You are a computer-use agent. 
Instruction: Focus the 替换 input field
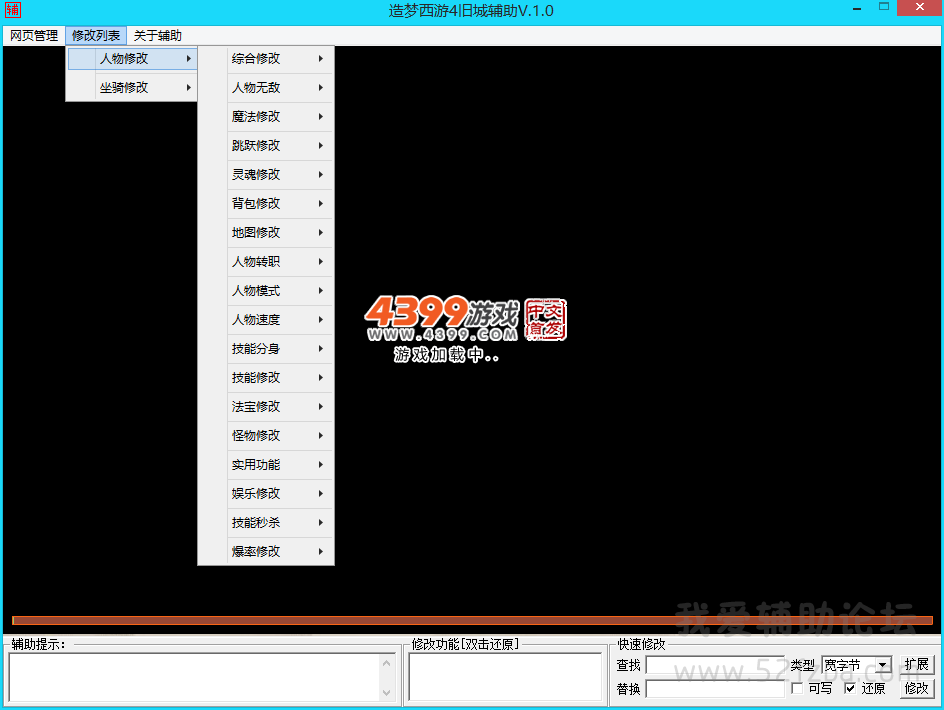[715, 689]
